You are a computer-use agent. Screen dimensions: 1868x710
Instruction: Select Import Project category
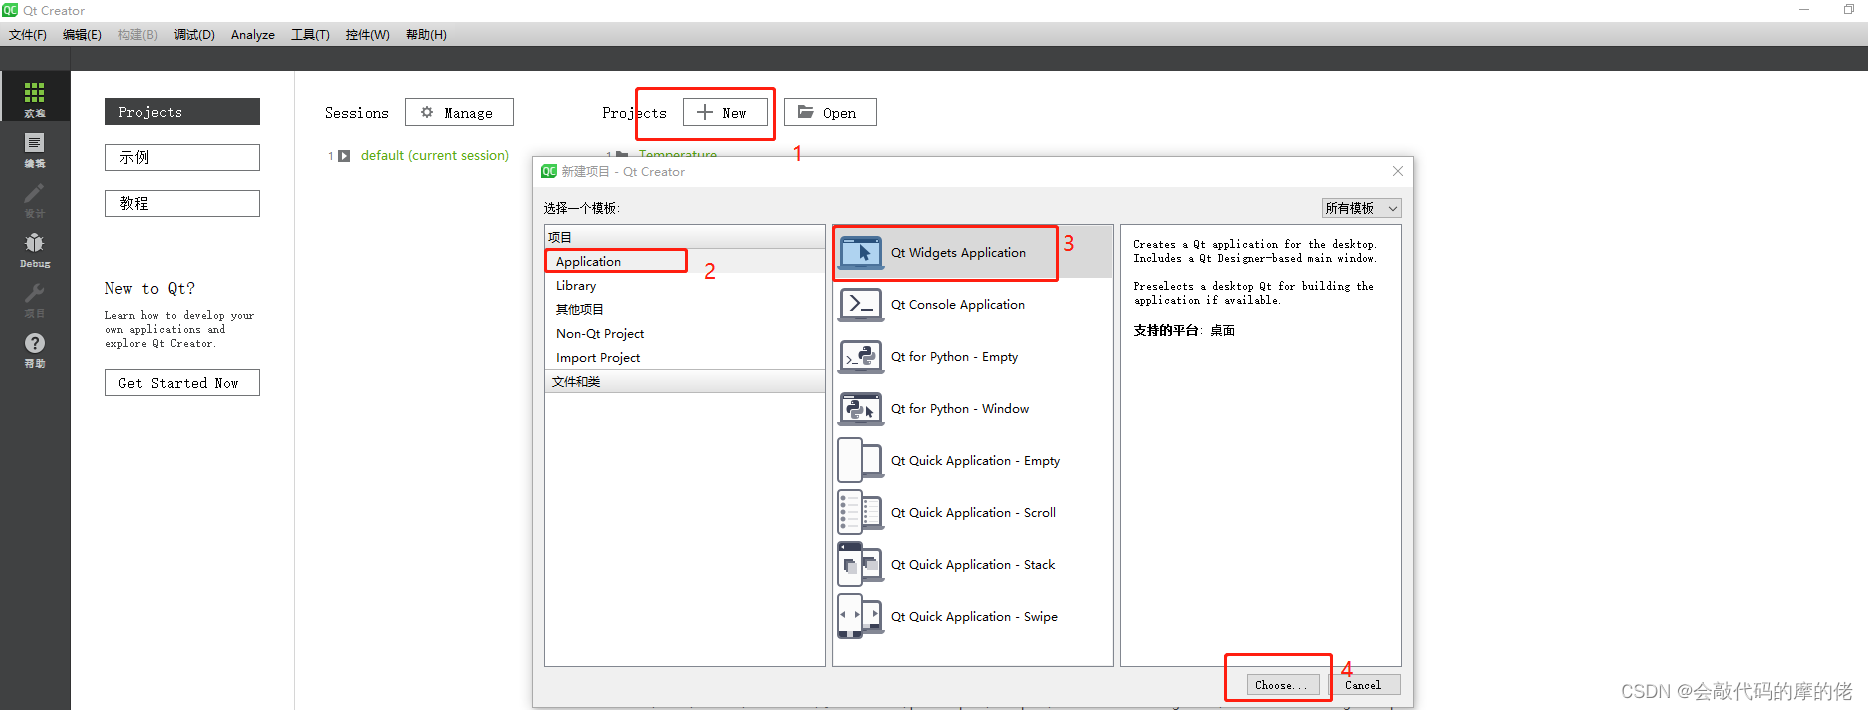(685, 358)
